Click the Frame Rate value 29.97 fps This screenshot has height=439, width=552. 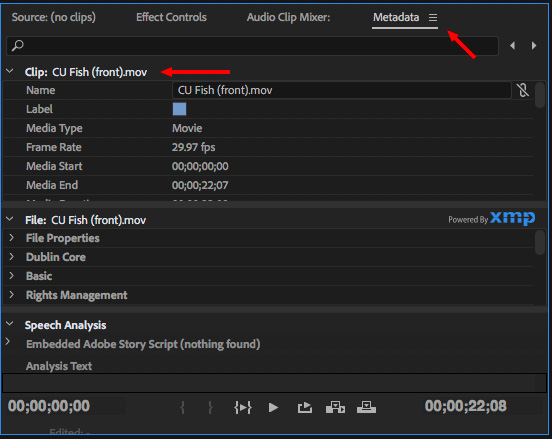tap(194, 147)
